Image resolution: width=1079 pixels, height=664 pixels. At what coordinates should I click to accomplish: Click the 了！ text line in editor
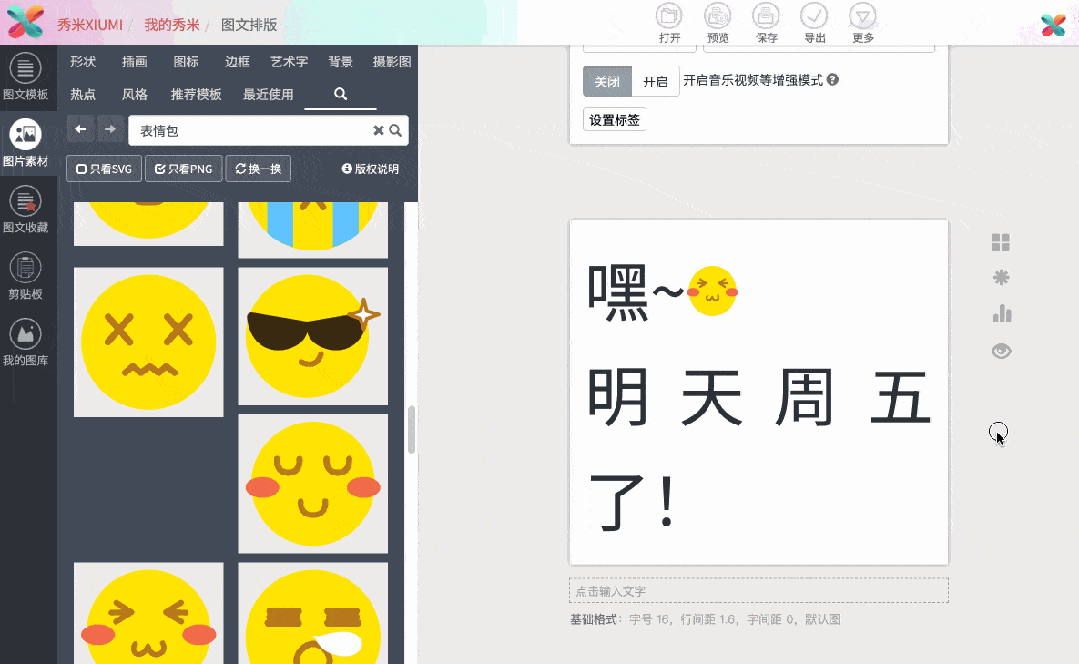[633, 502]
